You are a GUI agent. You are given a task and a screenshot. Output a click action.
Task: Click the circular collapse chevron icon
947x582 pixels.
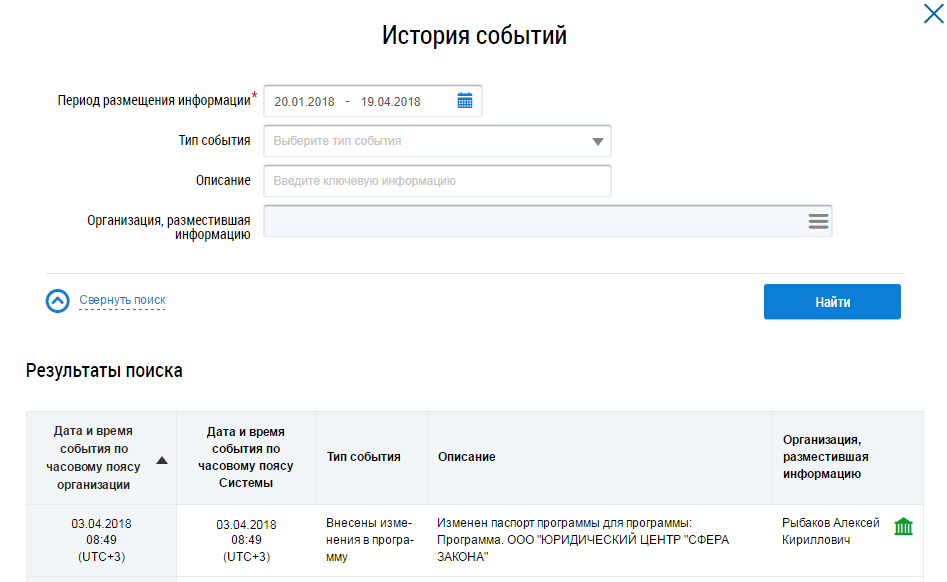[x=58, y=301]
